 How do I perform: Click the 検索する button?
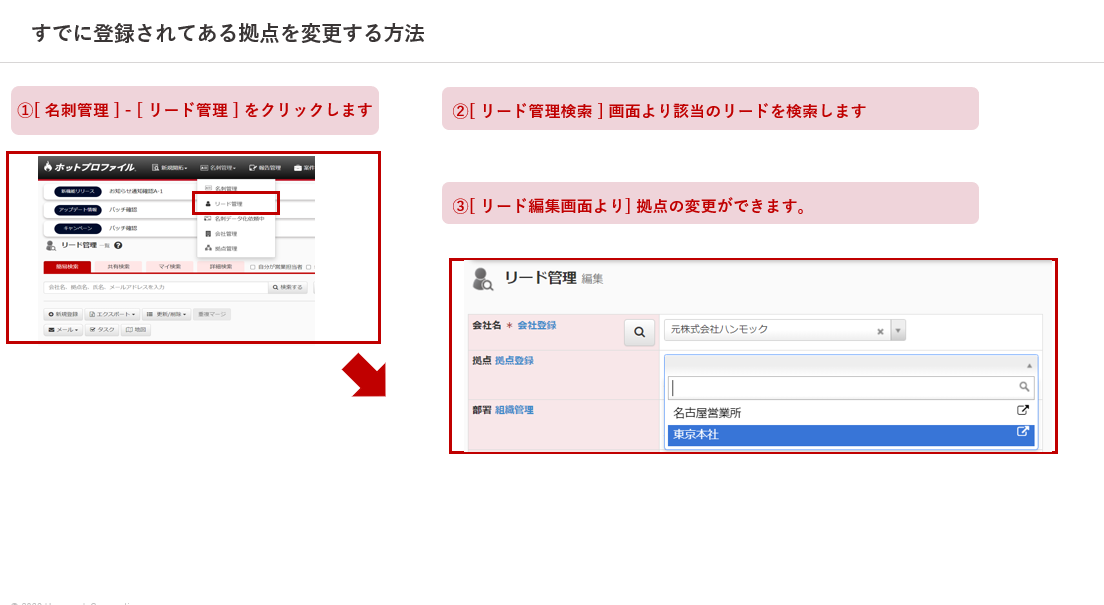point(288,287)
